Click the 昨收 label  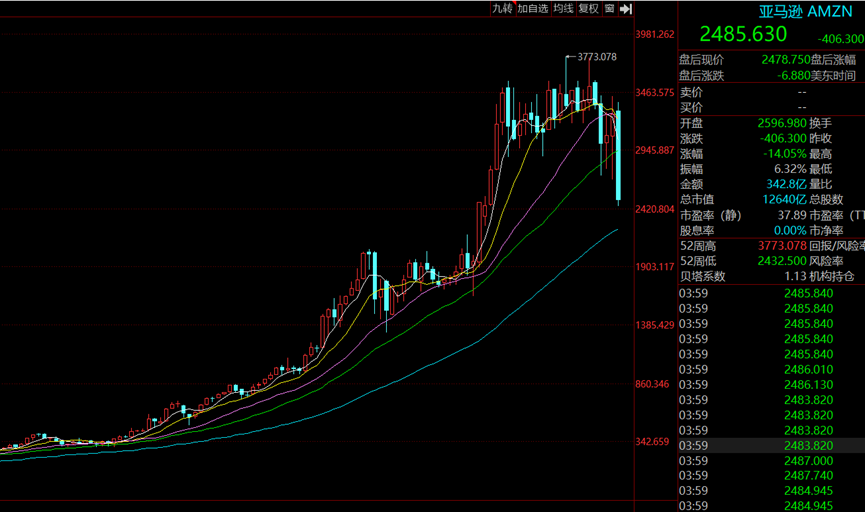coord(820,138)
